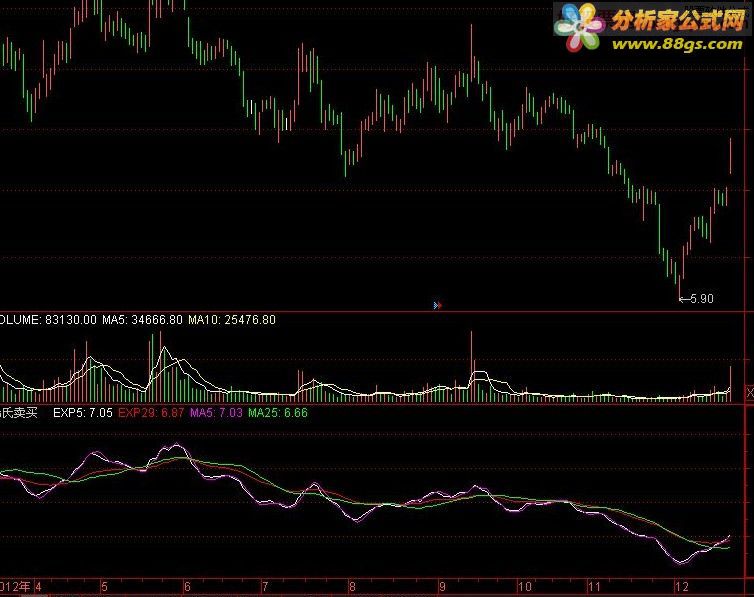Image resolution: width=754 pixels, height=597 pixels.
Task: Click month 7 on the time axis
Action: click(x=264, y=586)
